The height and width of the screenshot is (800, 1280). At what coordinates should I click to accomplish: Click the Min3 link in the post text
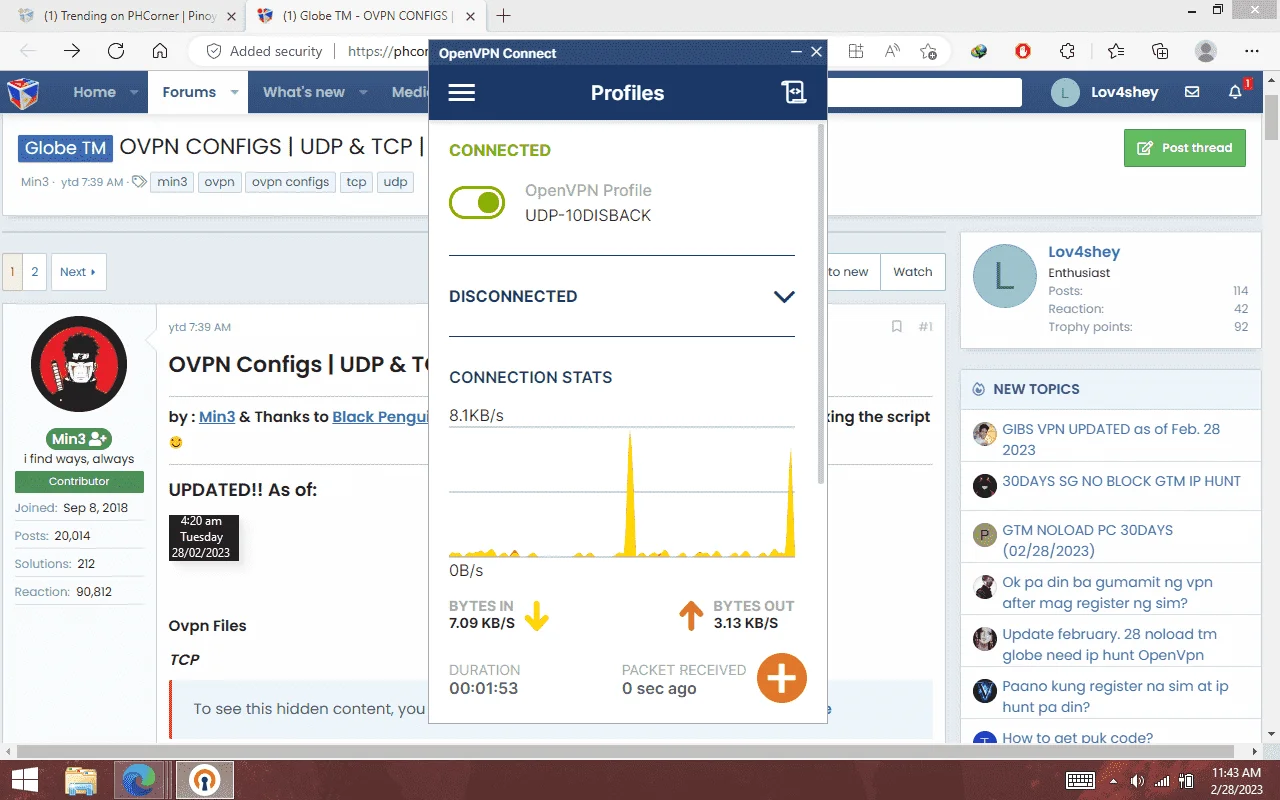point(217,417)
